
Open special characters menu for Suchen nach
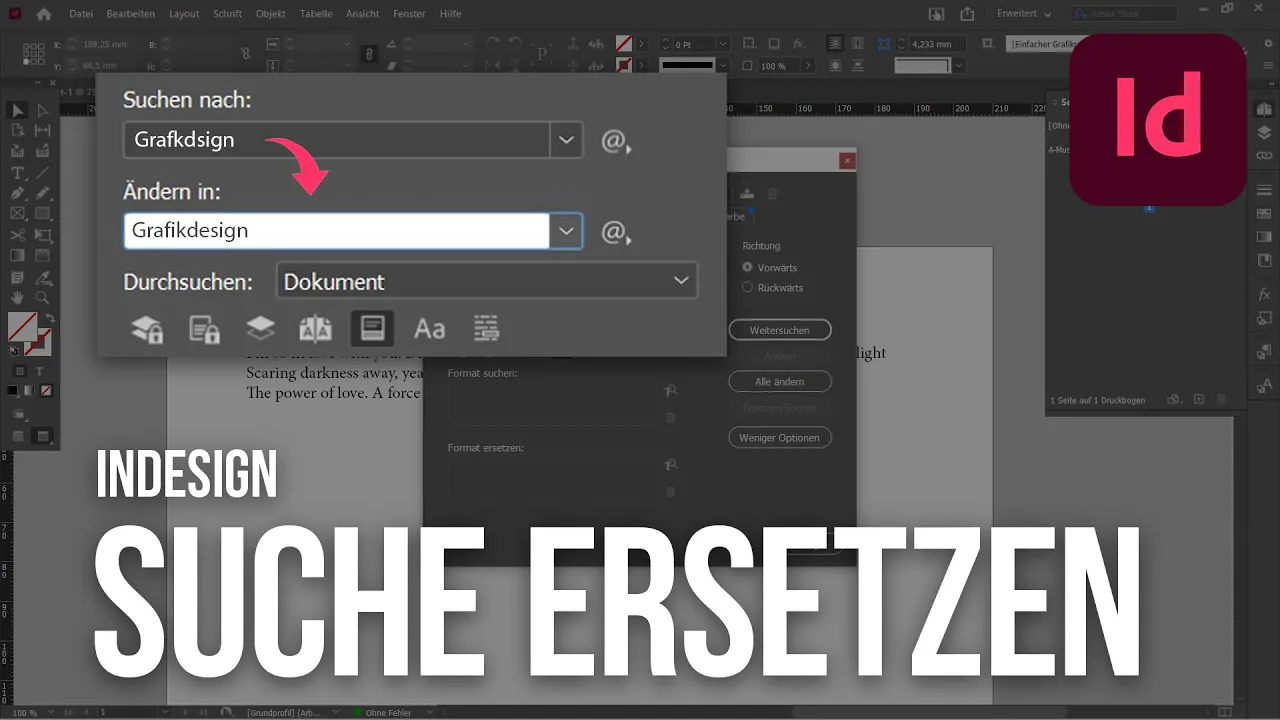(615, 142)
